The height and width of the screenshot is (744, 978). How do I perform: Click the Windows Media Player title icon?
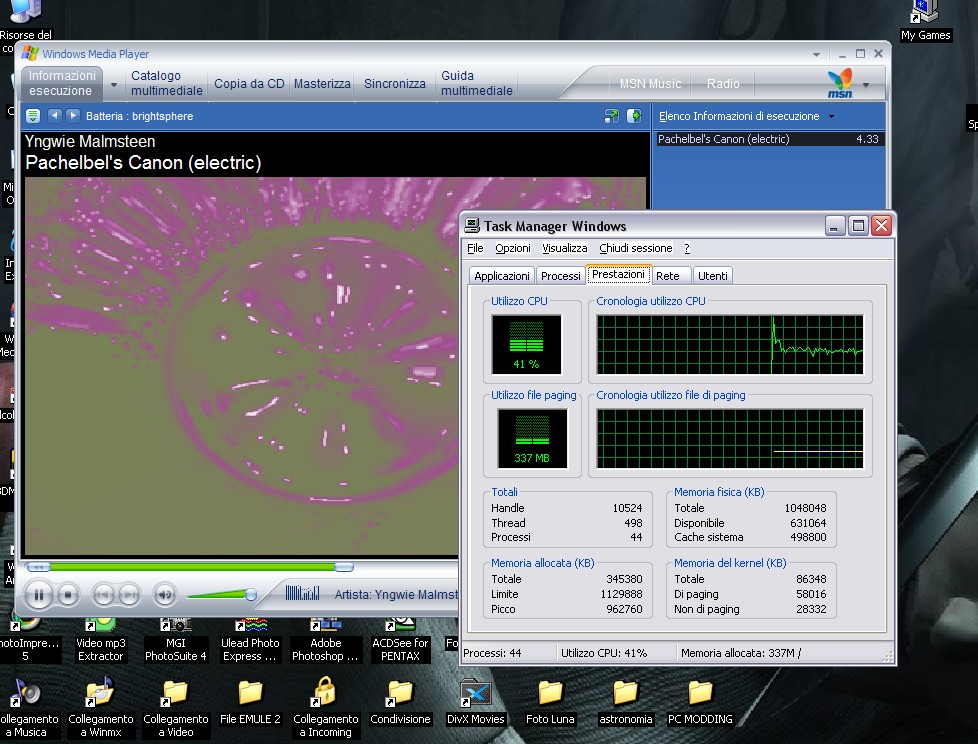tap(30, 54)
